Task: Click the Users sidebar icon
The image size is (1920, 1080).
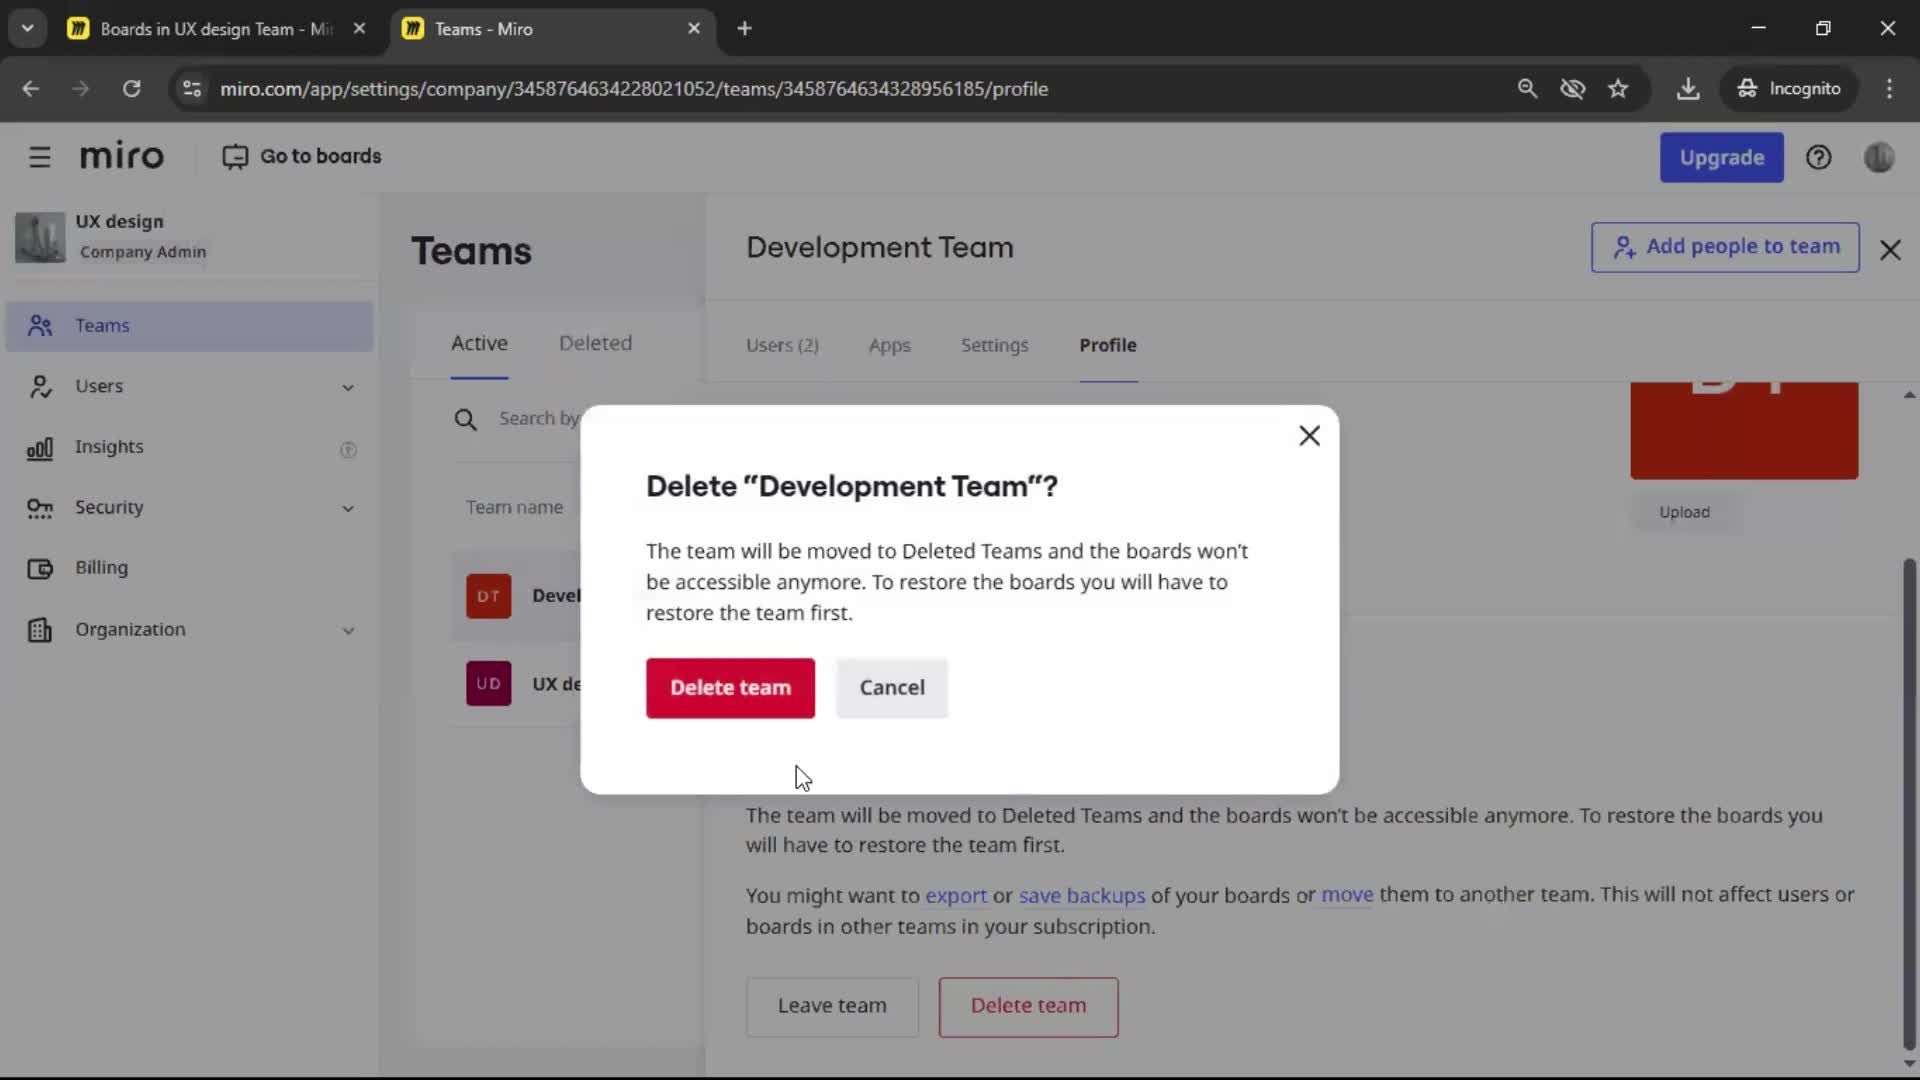Action: [x=40, y=386]
